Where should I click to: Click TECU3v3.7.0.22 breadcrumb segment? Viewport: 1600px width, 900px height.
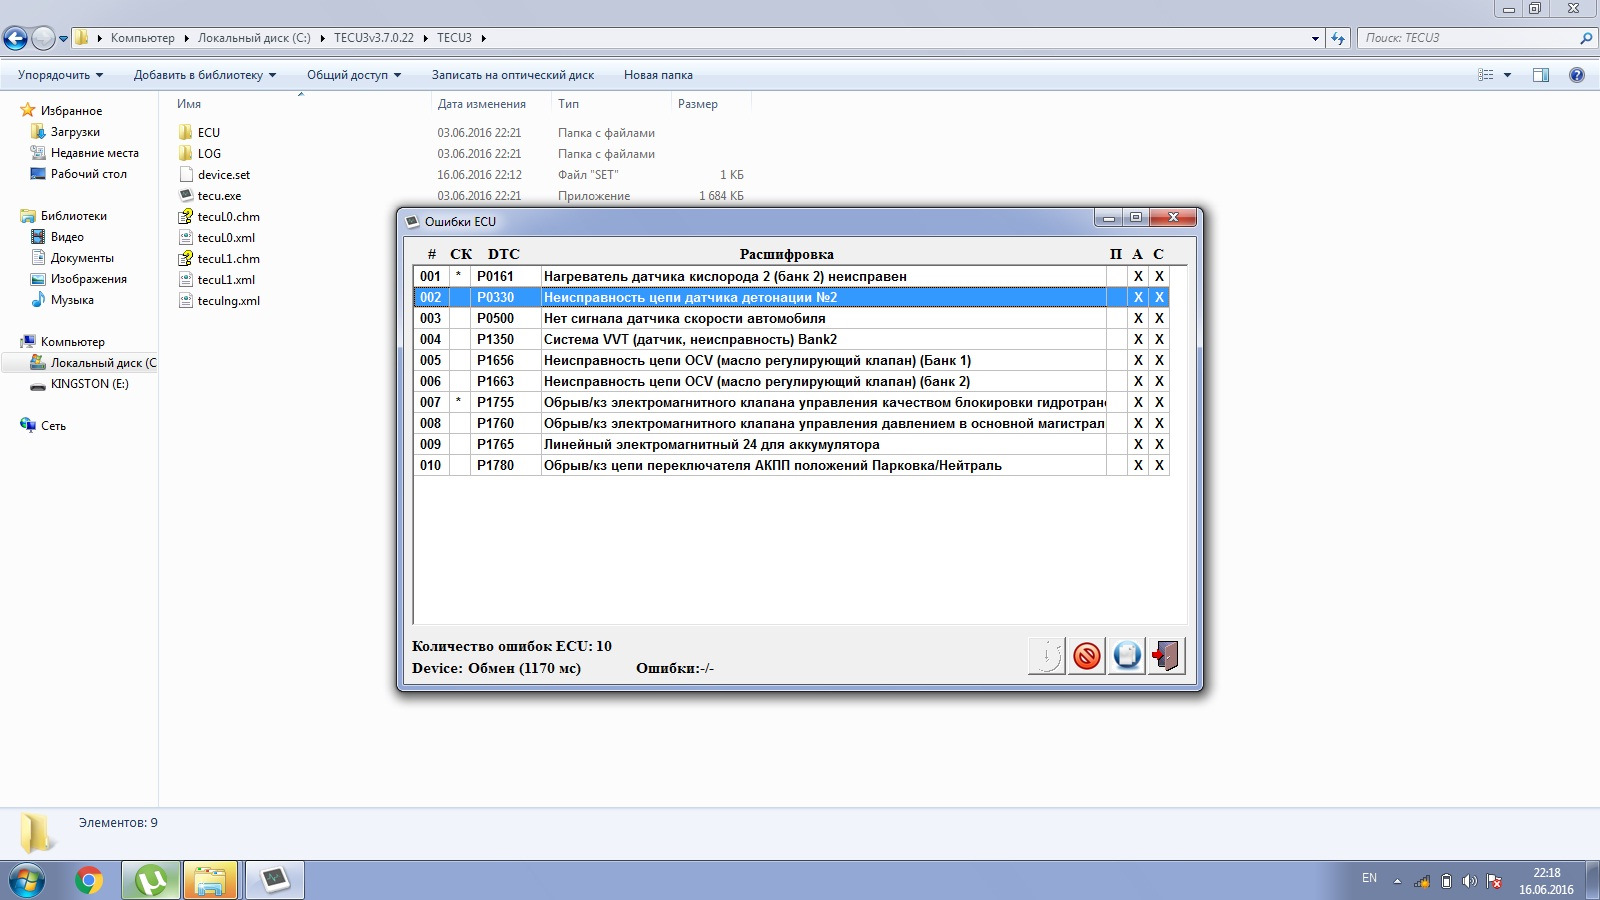[374, 38]
